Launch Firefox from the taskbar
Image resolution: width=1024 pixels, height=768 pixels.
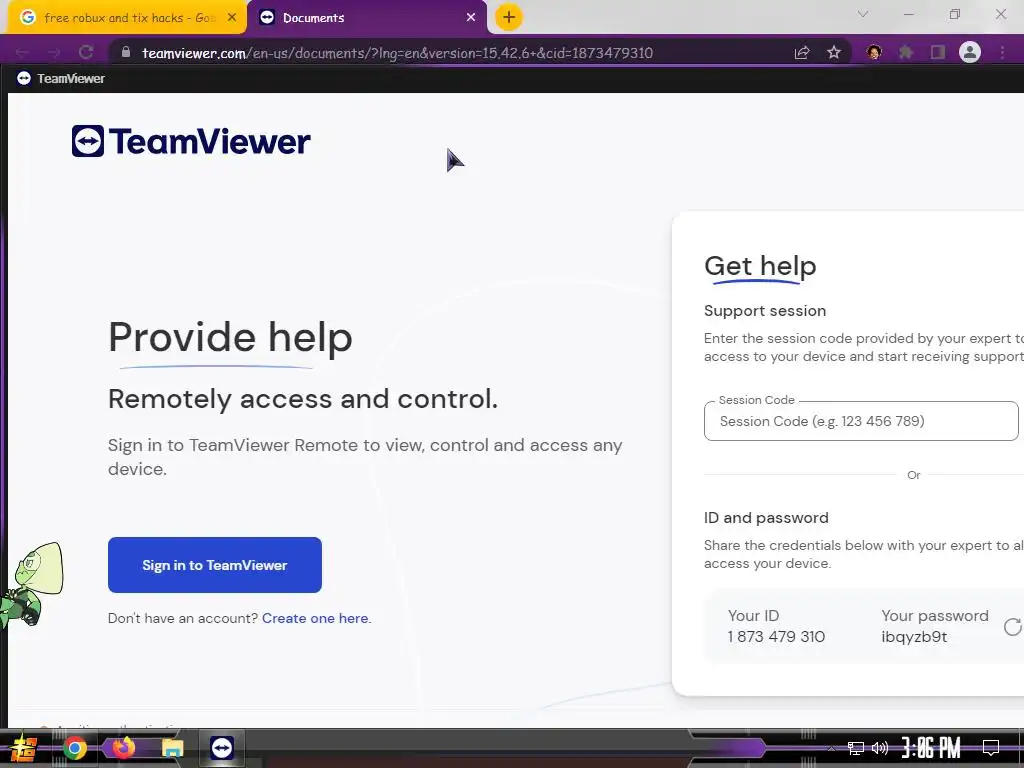[123, 748]
